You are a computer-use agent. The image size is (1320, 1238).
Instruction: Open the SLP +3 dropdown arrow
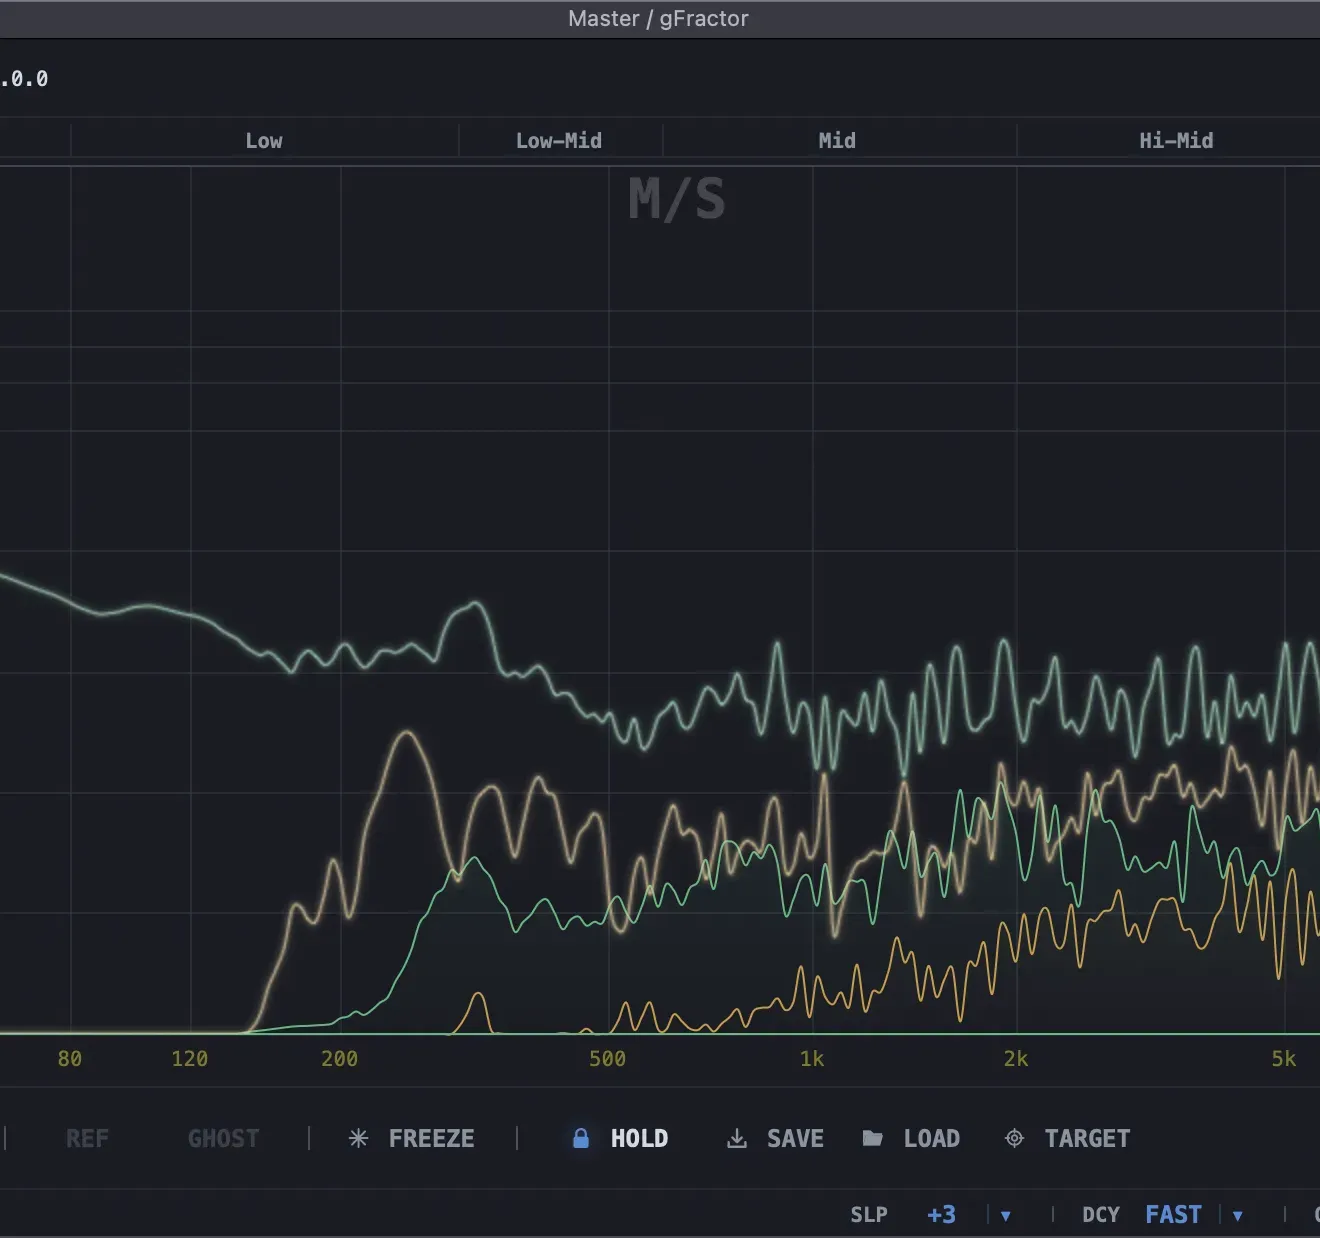(x=1004, y=1214)
